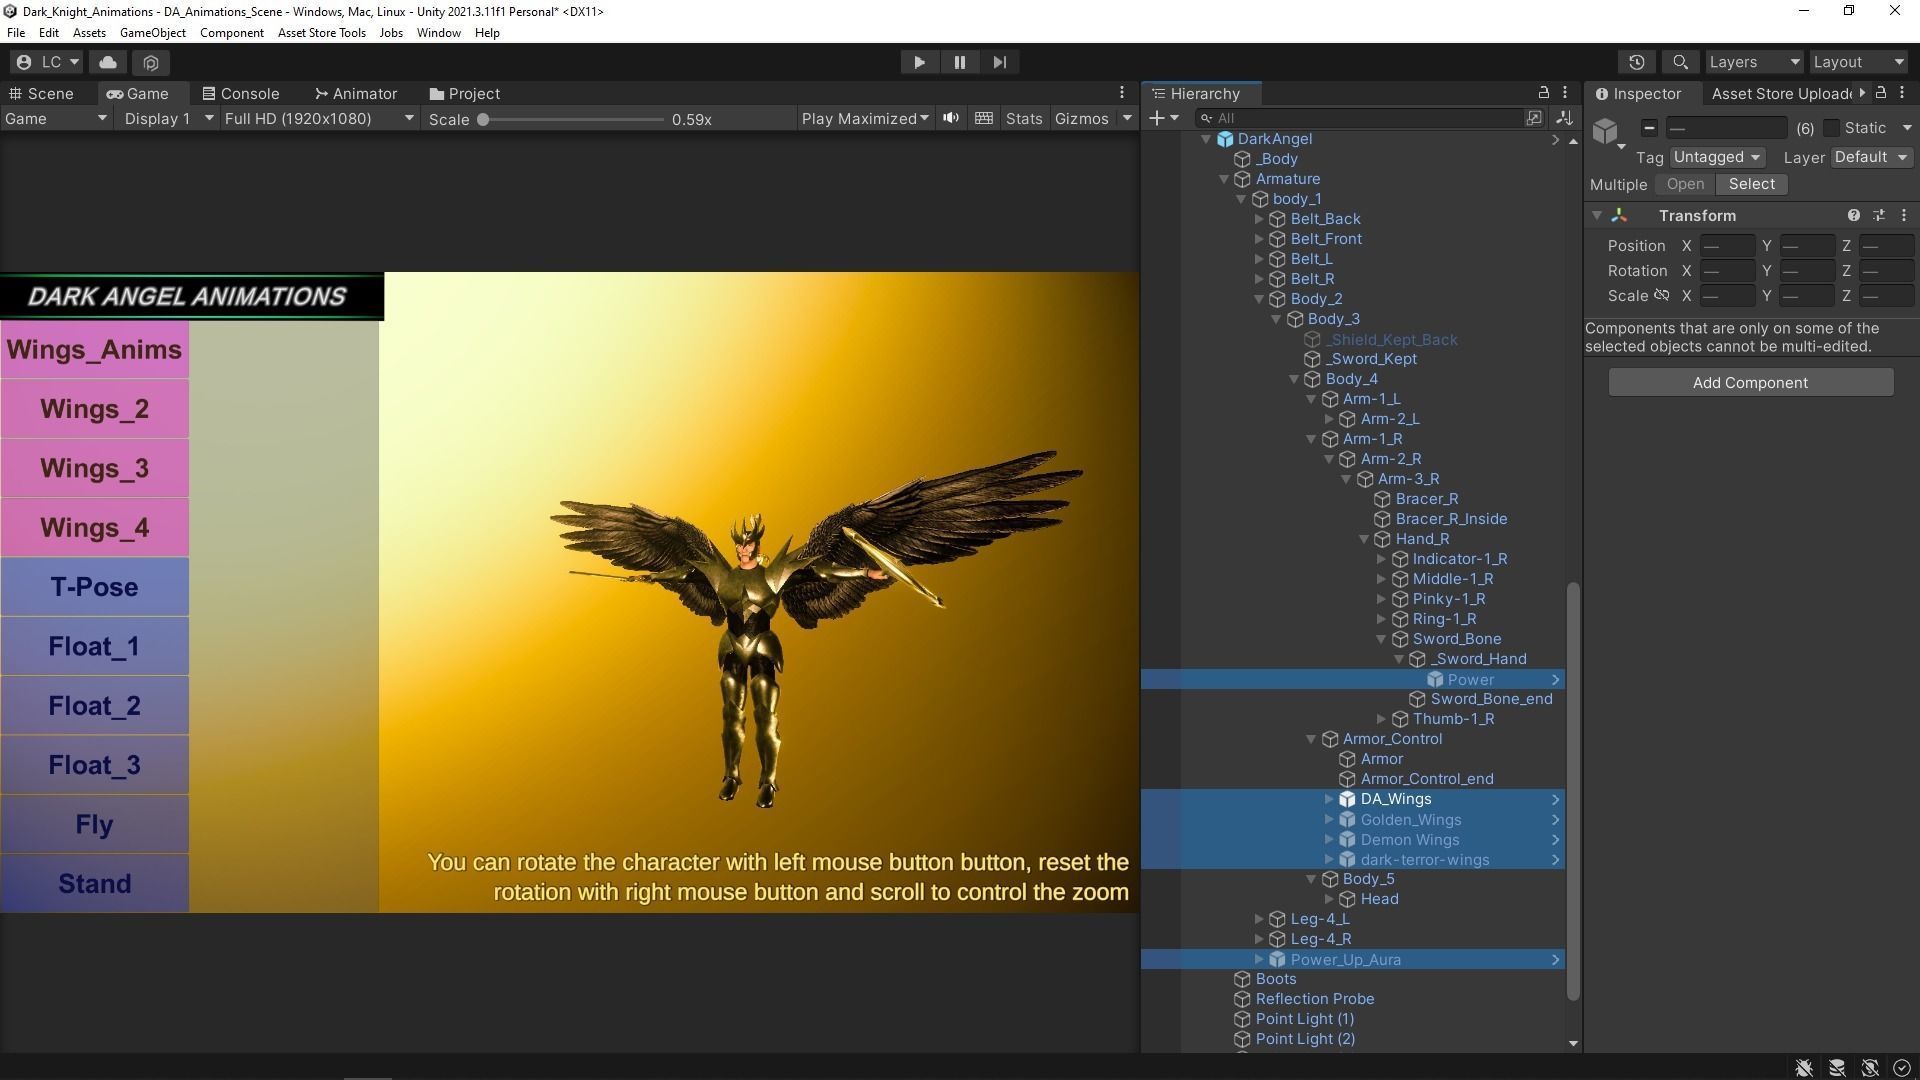Screen dimensions: 1920x1080
Task: Expand the Belt_Back tree node
Action: pyautogui.click(x=1259, y=219)
